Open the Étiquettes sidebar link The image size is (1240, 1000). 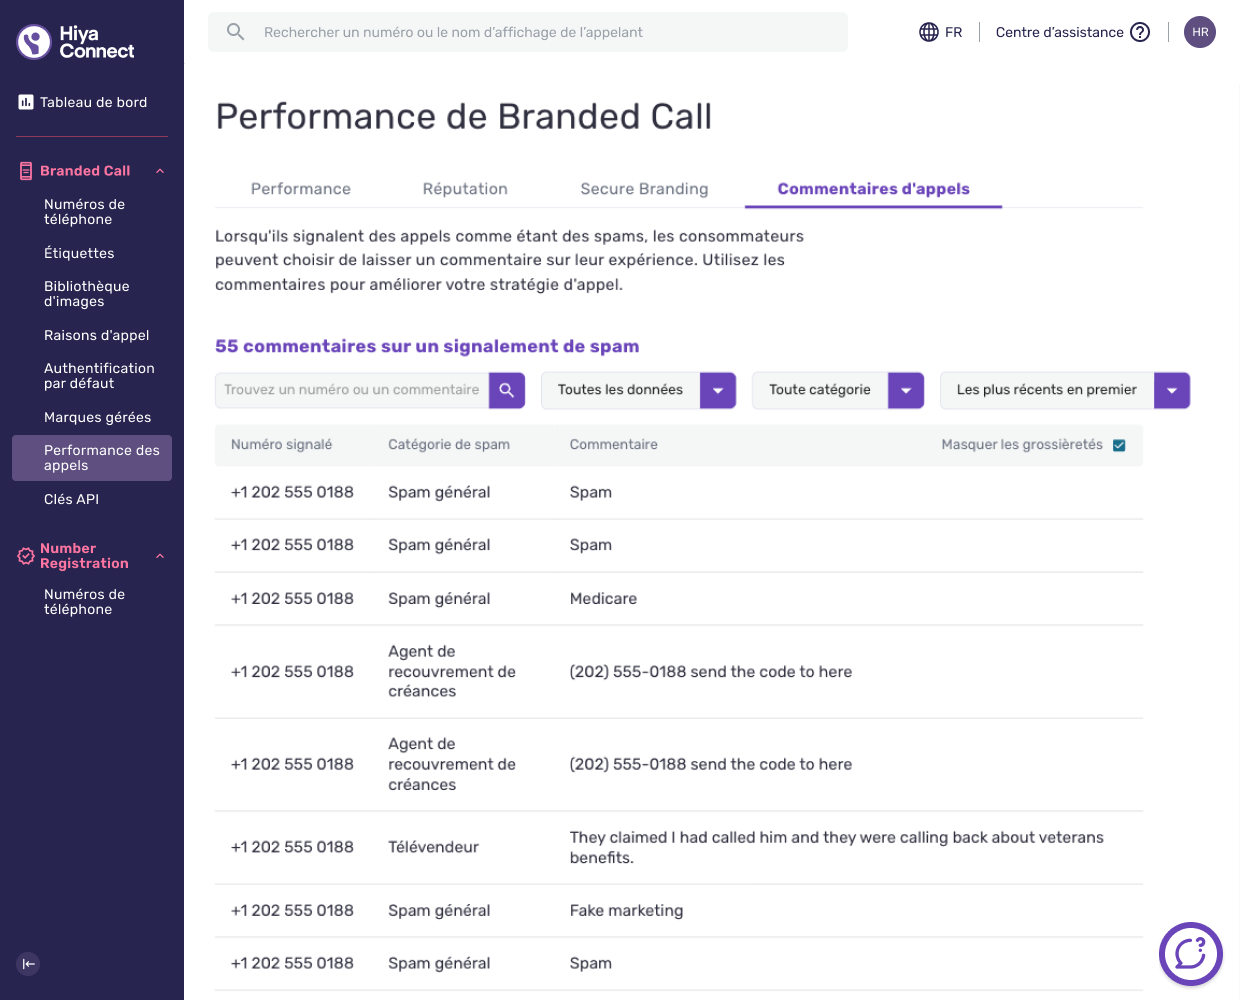coord(79,253)
